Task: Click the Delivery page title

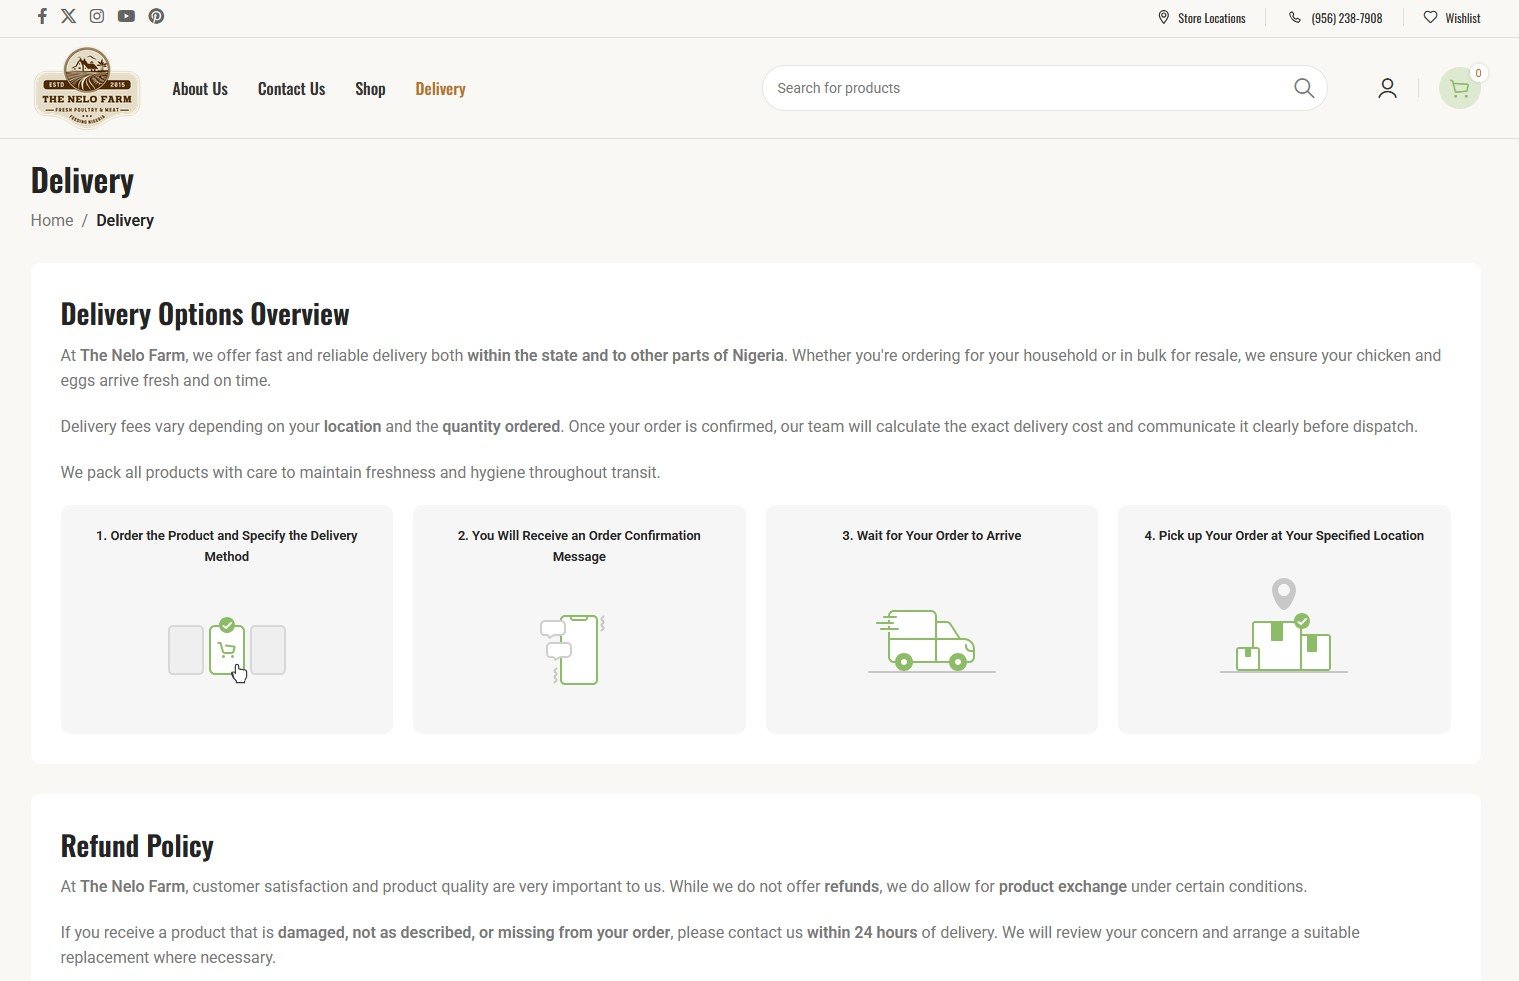Action: 82,181
